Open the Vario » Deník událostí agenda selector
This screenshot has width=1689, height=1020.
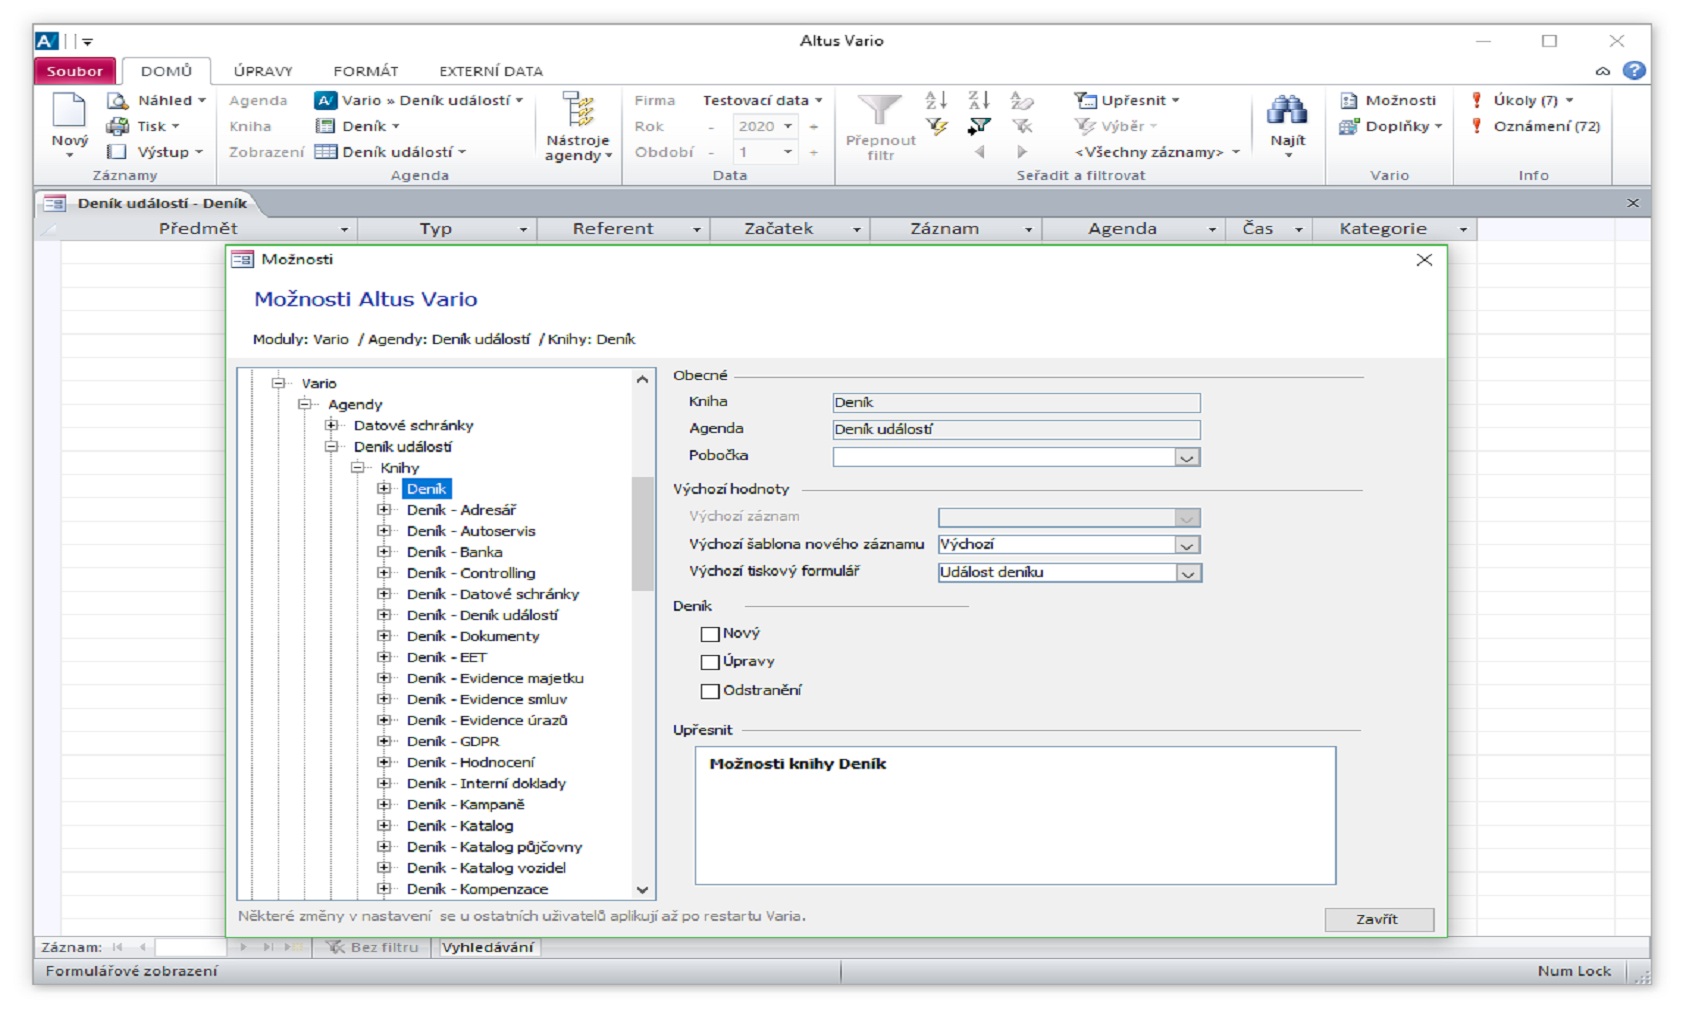click(419, 100)
